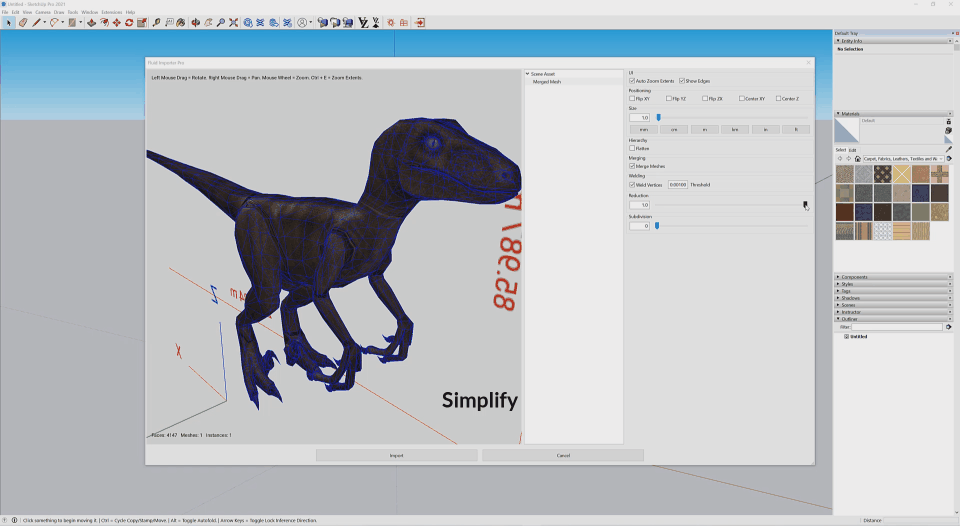Set size units to mm
The image size is (960, 526).
coord(643,129)
